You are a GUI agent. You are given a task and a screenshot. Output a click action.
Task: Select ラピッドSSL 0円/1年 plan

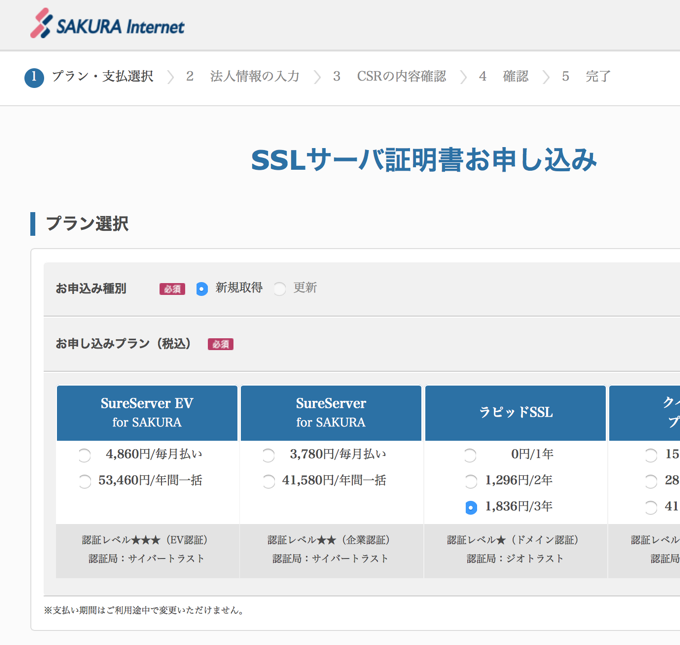(470, 455)
